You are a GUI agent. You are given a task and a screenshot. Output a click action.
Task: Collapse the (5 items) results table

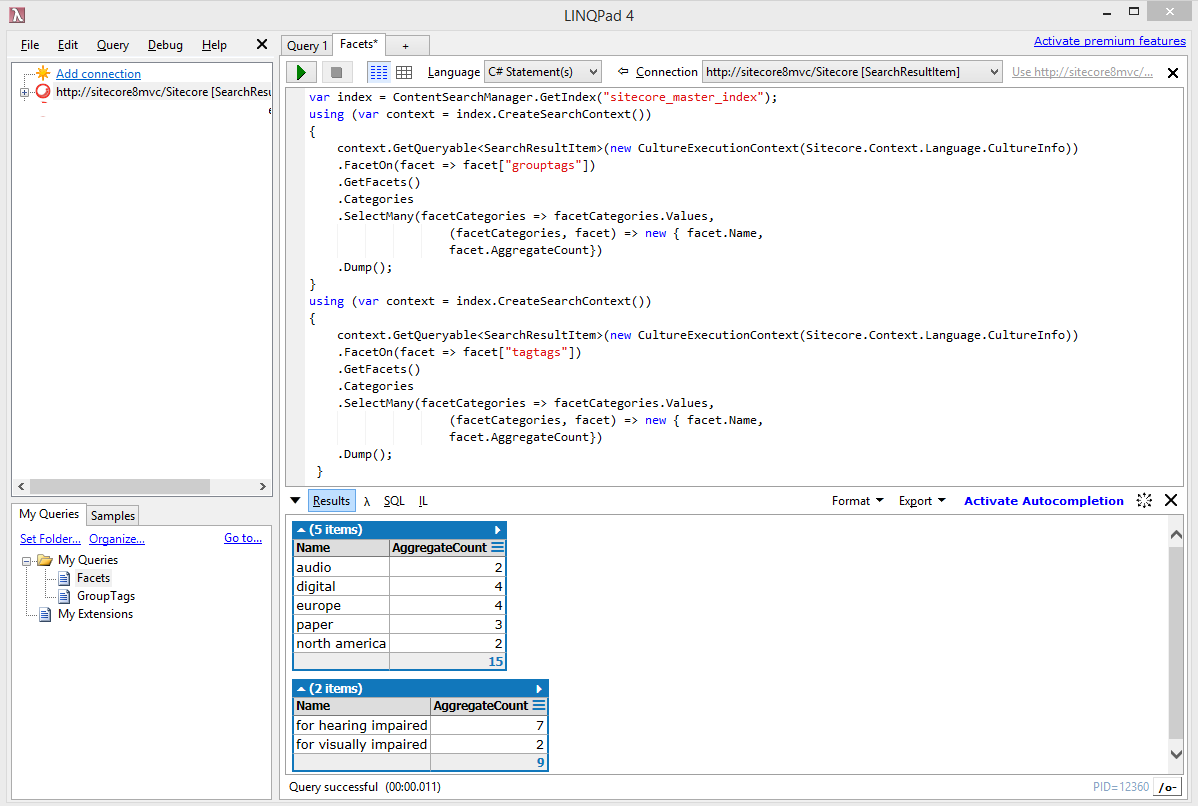tap(302, 530)
